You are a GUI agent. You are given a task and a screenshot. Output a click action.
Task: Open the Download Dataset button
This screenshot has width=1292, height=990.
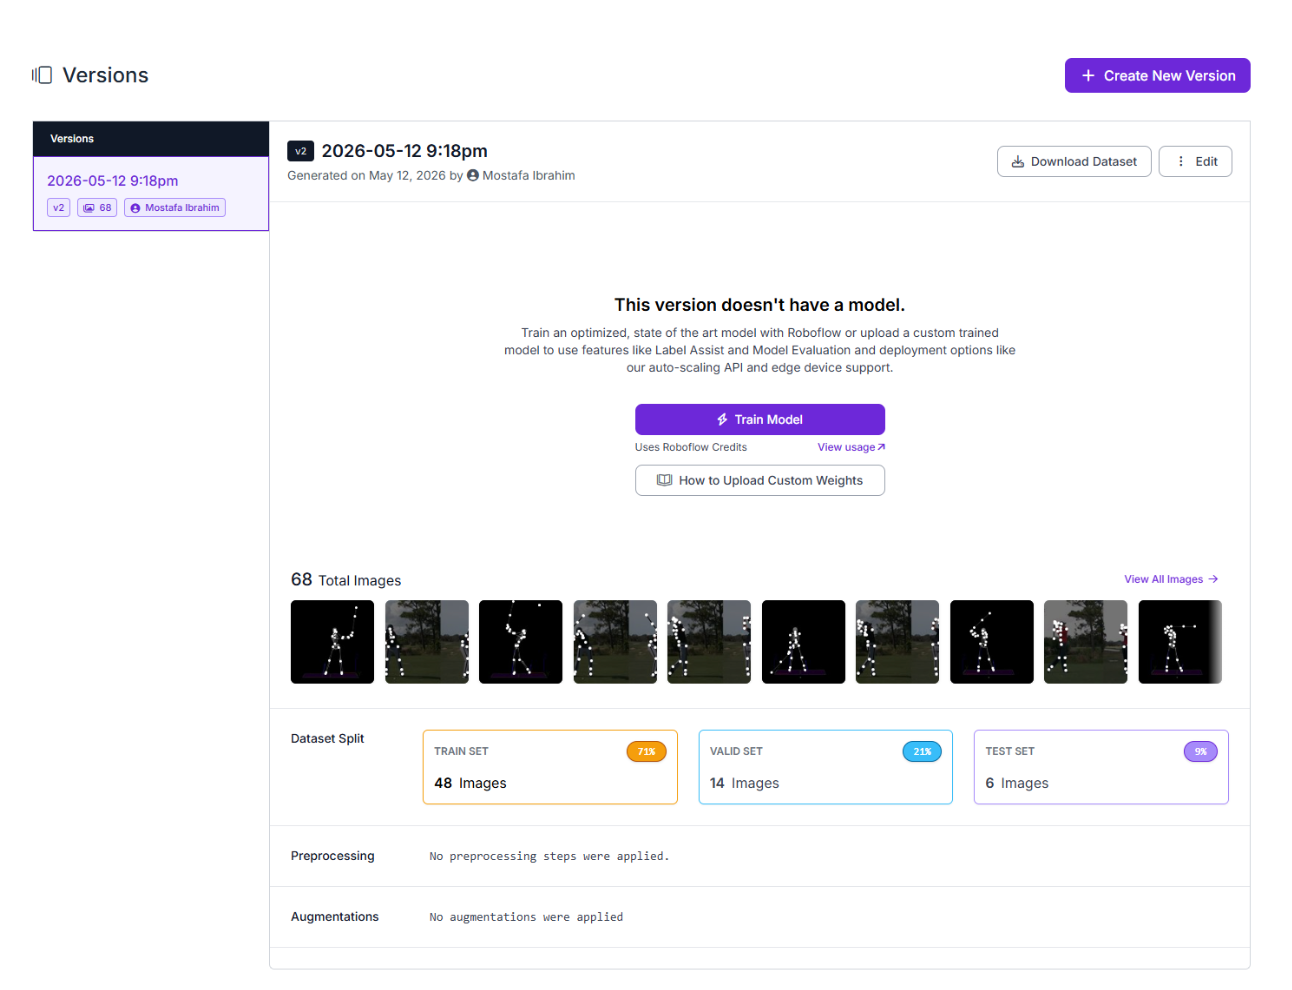(x=1074, y=161)
